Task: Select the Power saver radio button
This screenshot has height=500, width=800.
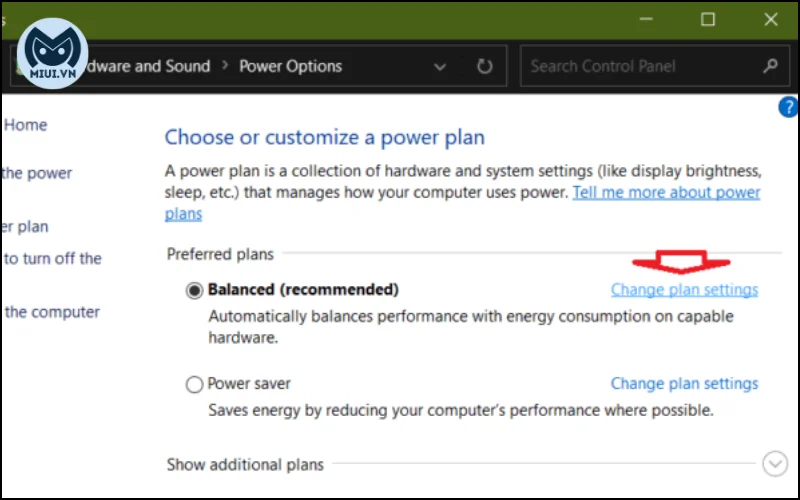Action: pos(194,384)
